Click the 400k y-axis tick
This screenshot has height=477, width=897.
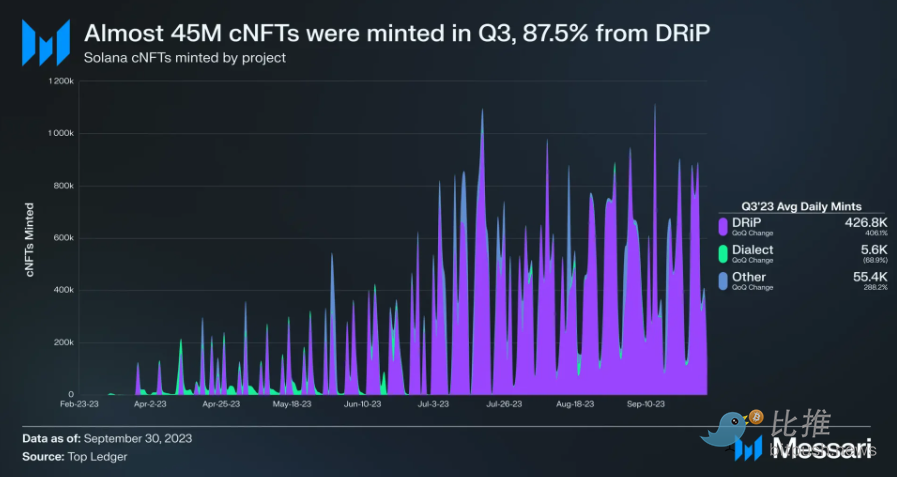coord(63,290)
